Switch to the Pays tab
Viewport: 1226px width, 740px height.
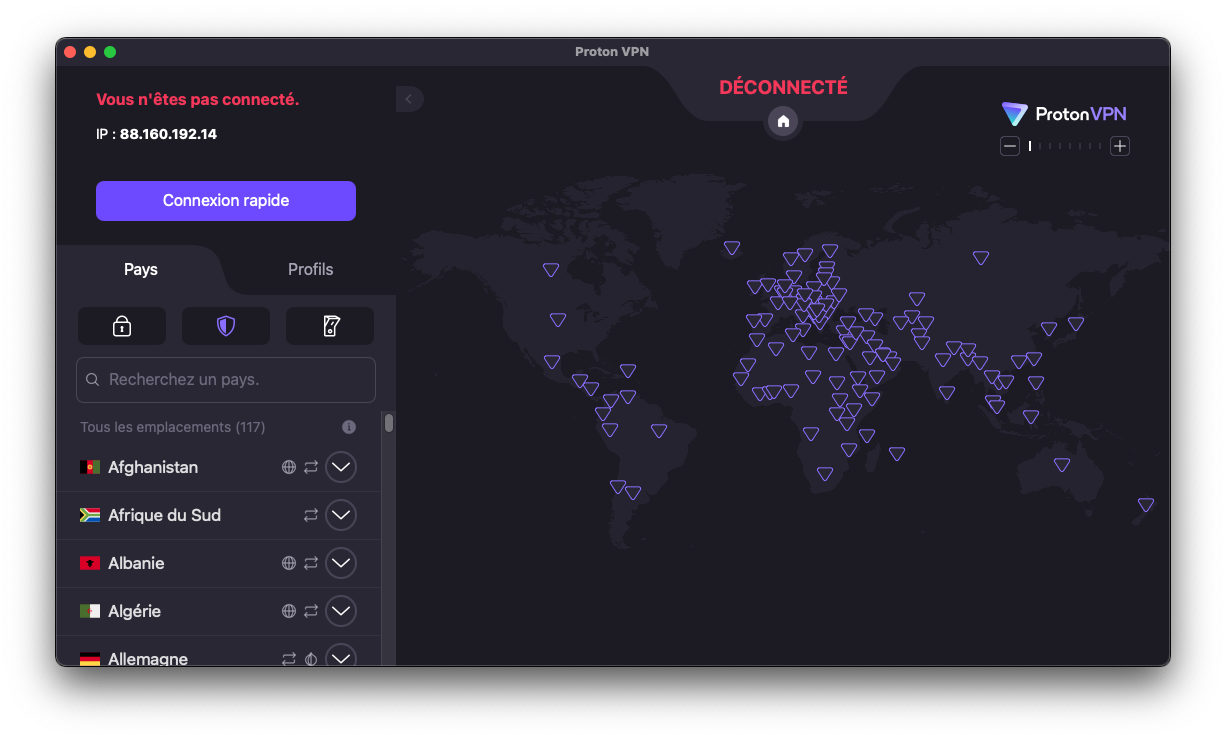coord(141,269)
